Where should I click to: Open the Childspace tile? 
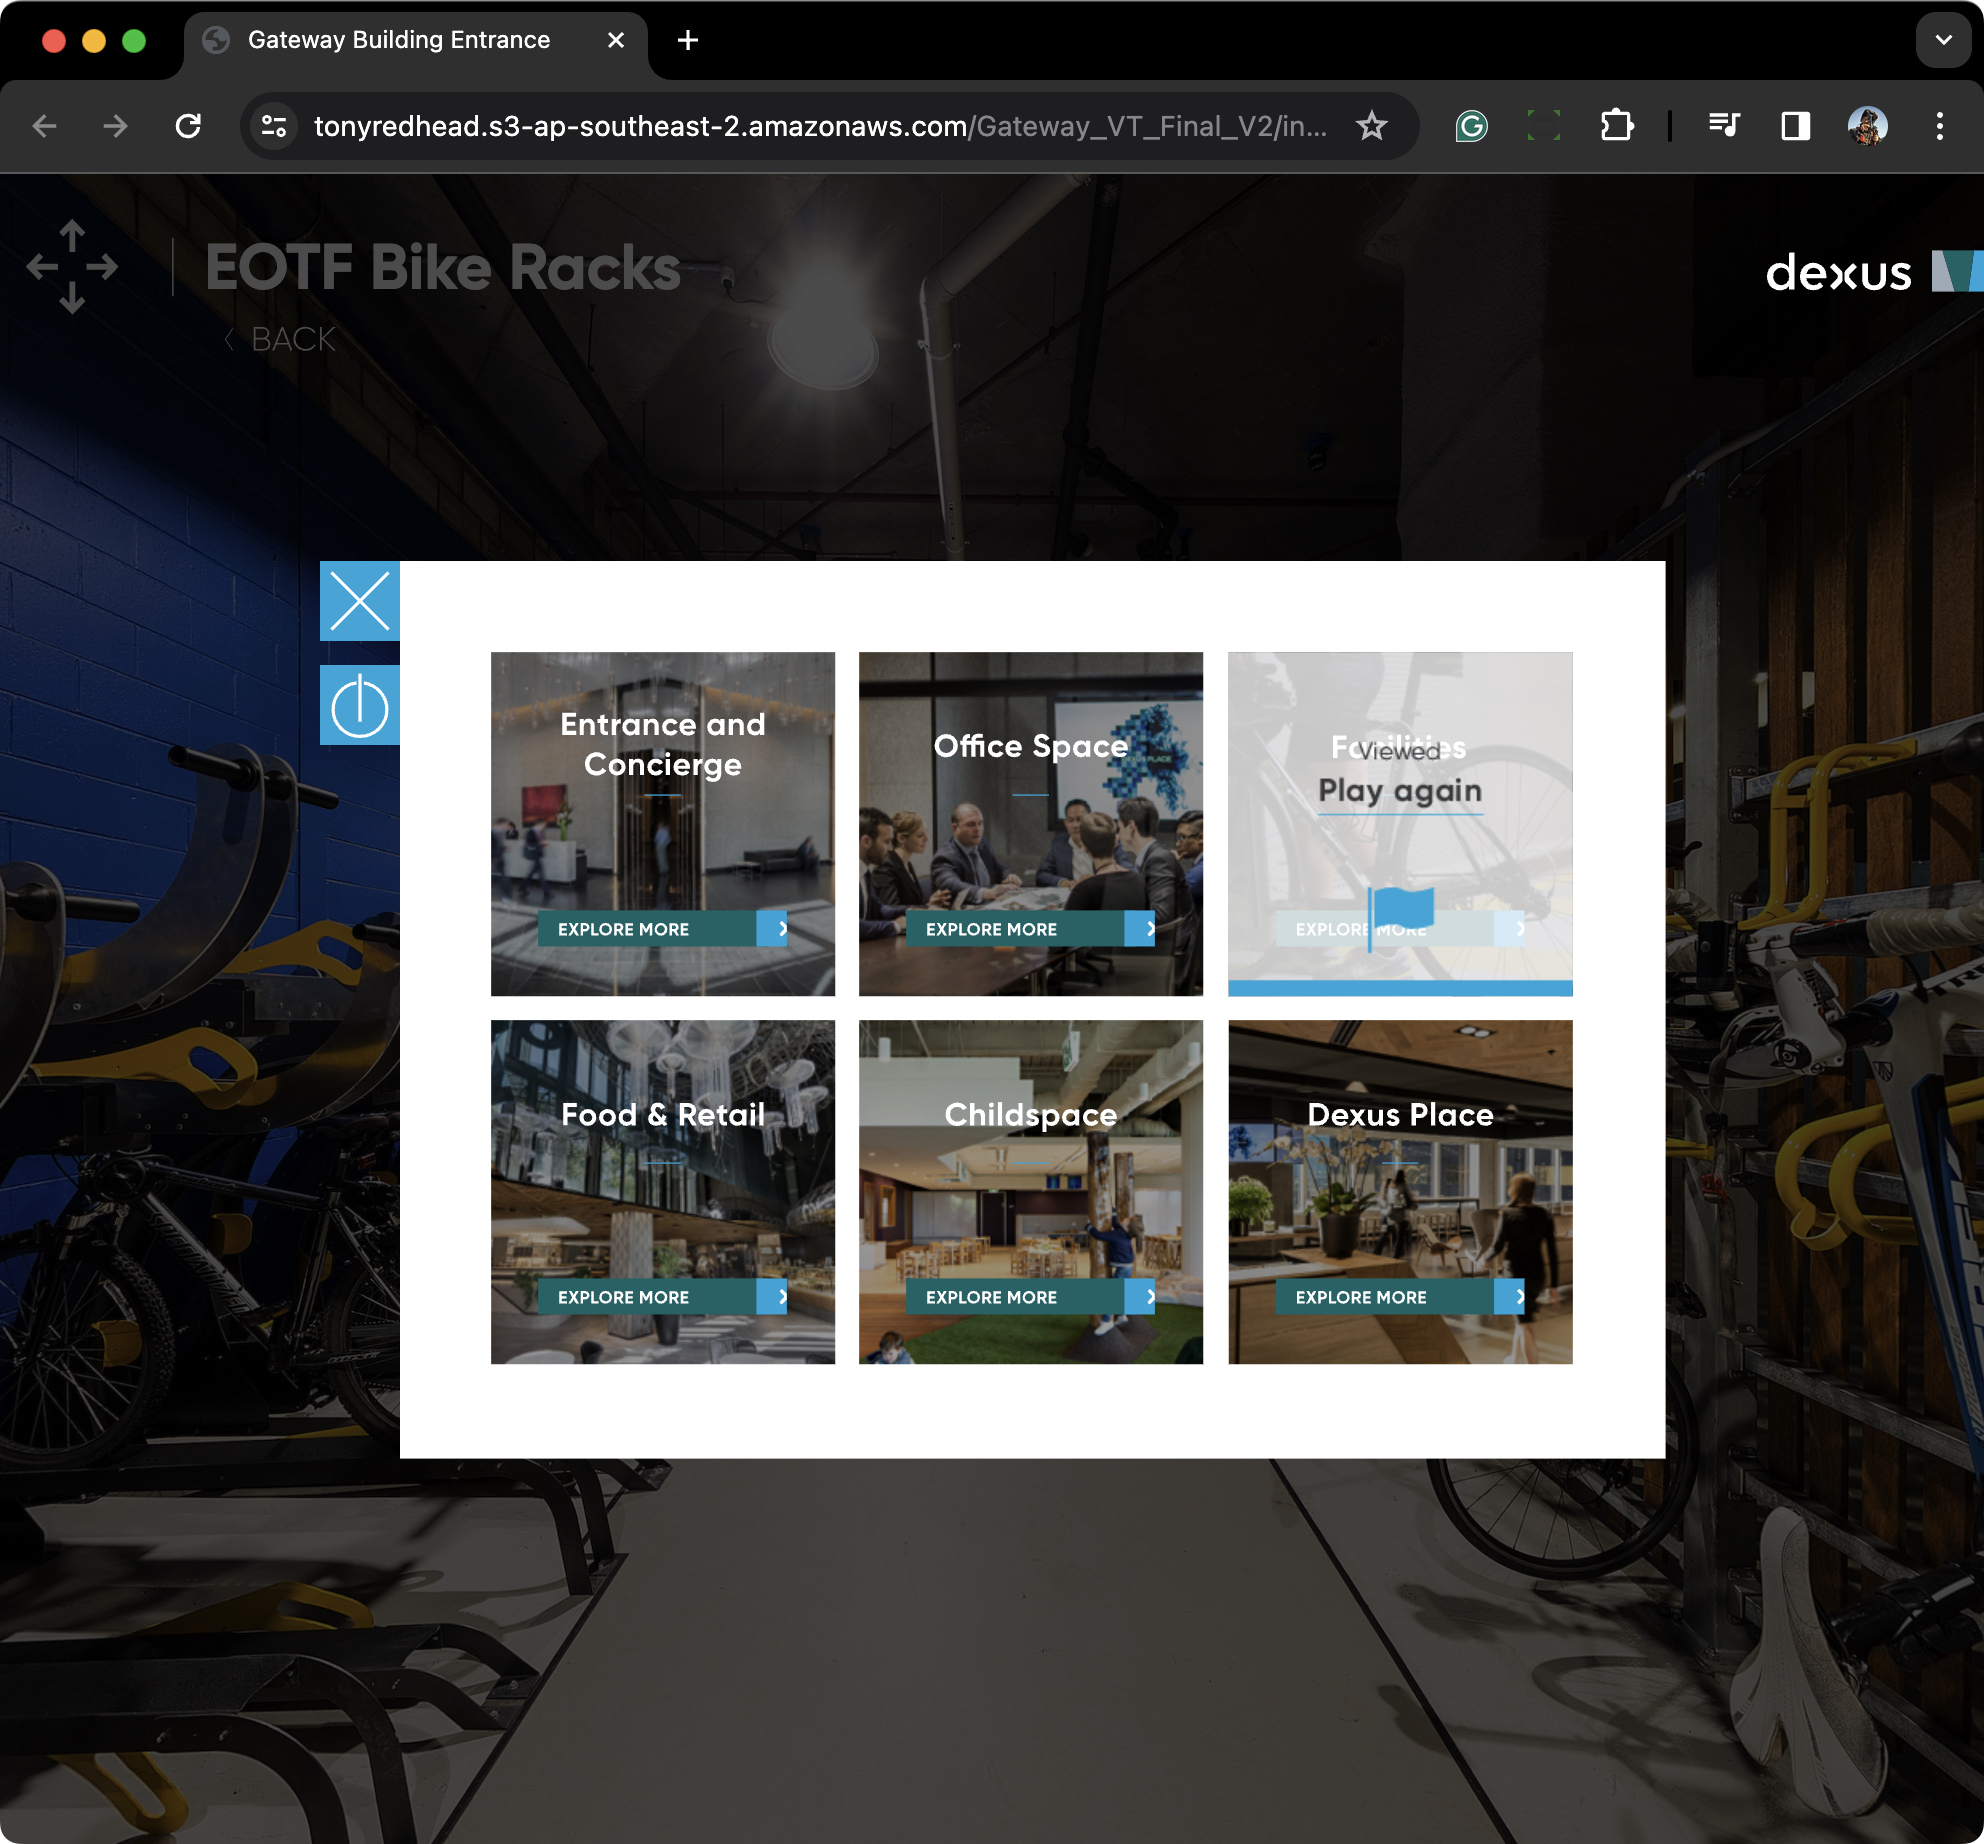coord(1031,1192)
